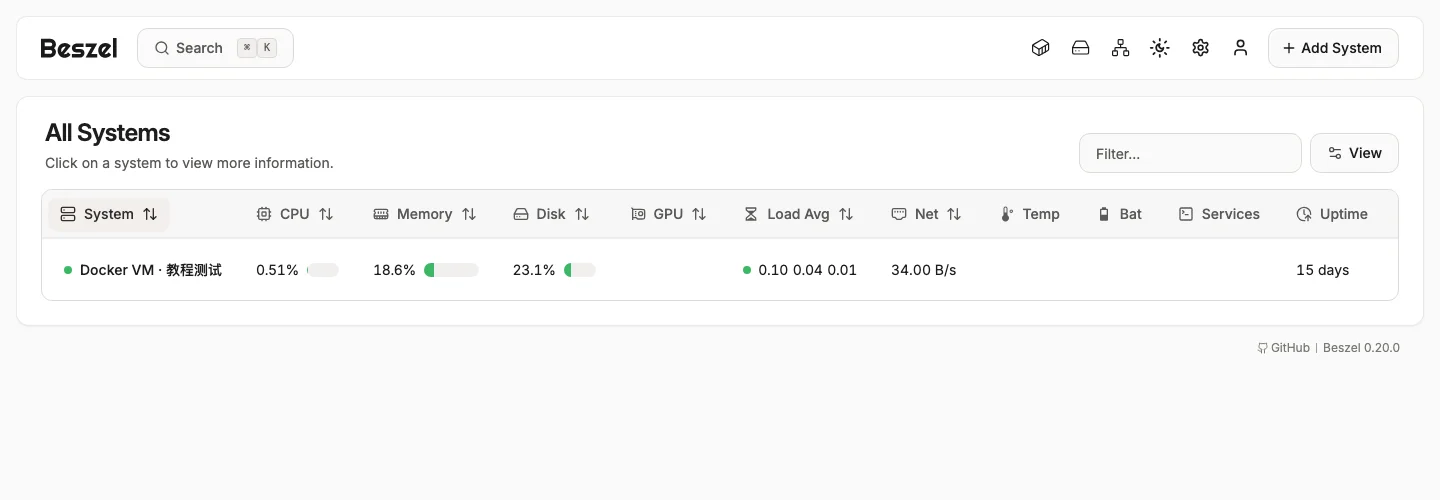Click the Beszel logo
The height and width of the screenshot is (500, 1440).
click(x=79, y=48)
